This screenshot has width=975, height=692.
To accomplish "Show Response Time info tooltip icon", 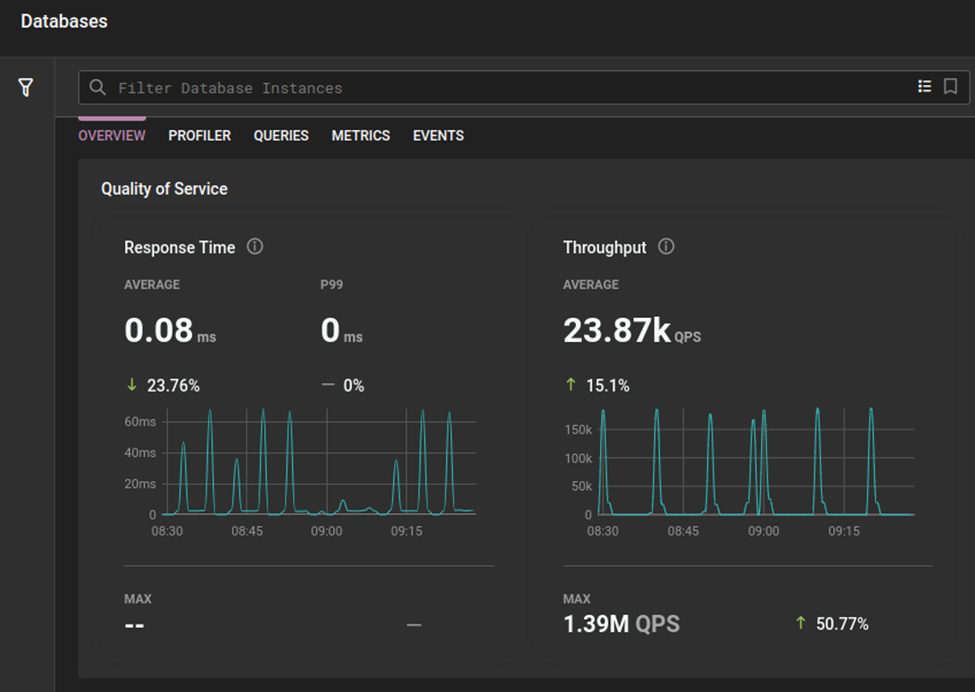I will click(255, 246).
